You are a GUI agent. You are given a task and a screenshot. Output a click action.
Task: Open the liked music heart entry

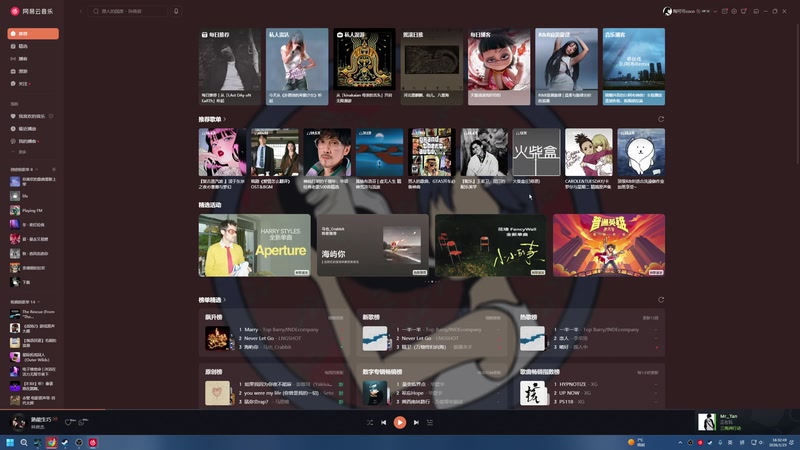[28, 116]
